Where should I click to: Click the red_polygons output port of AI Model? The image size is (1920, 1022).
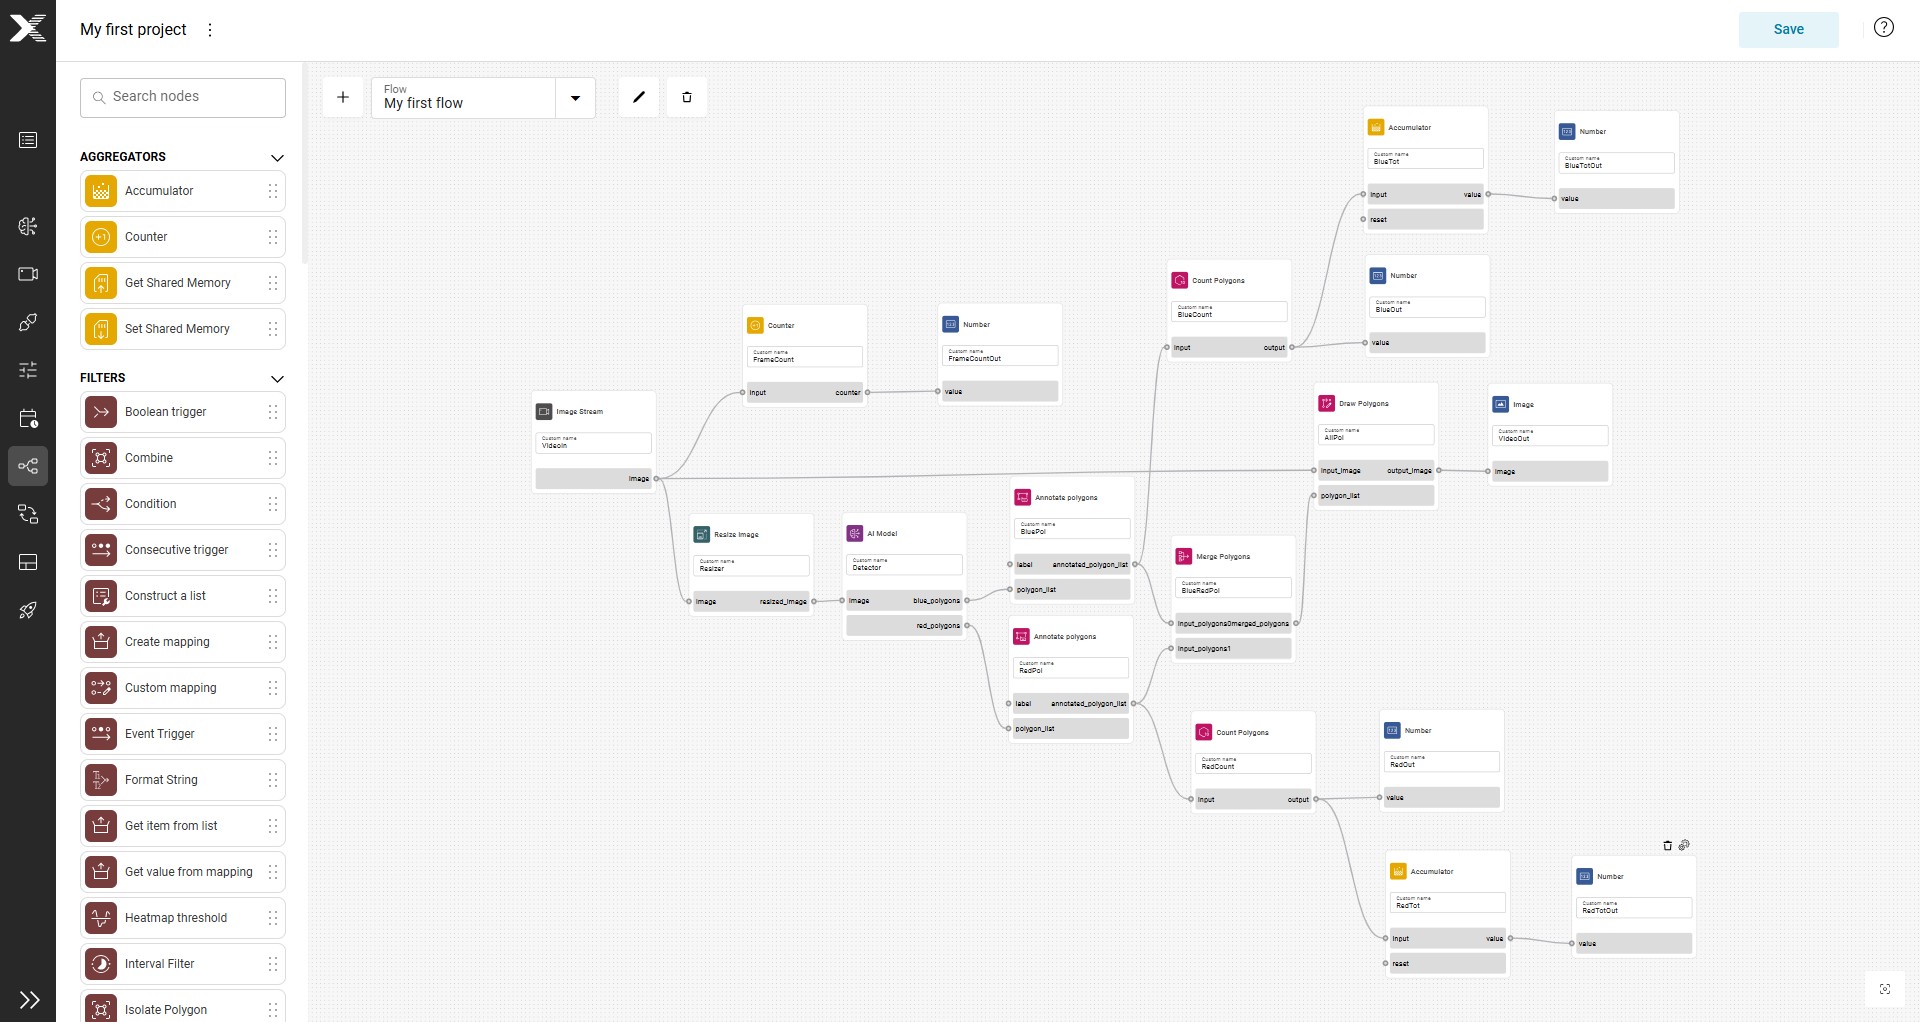point(966,626)
